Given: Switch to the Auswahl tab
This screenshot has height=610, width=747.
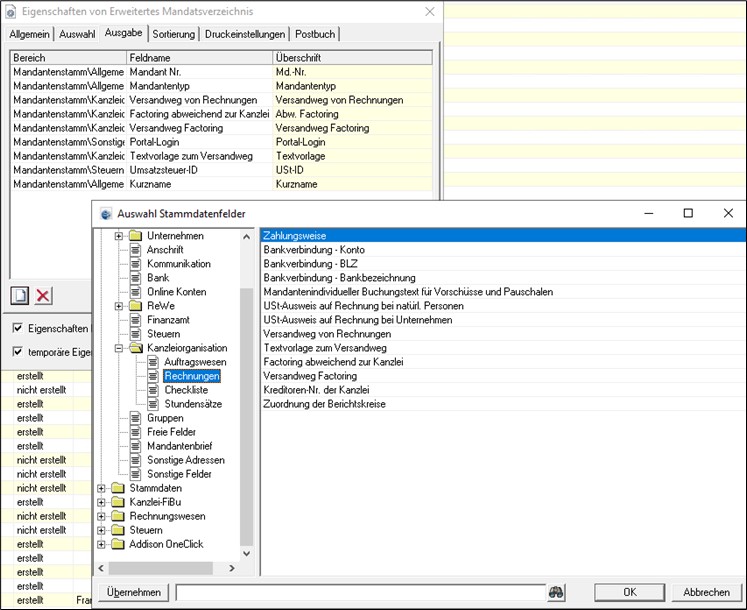Looking at the screenshot, I should (x=77, y=34).
